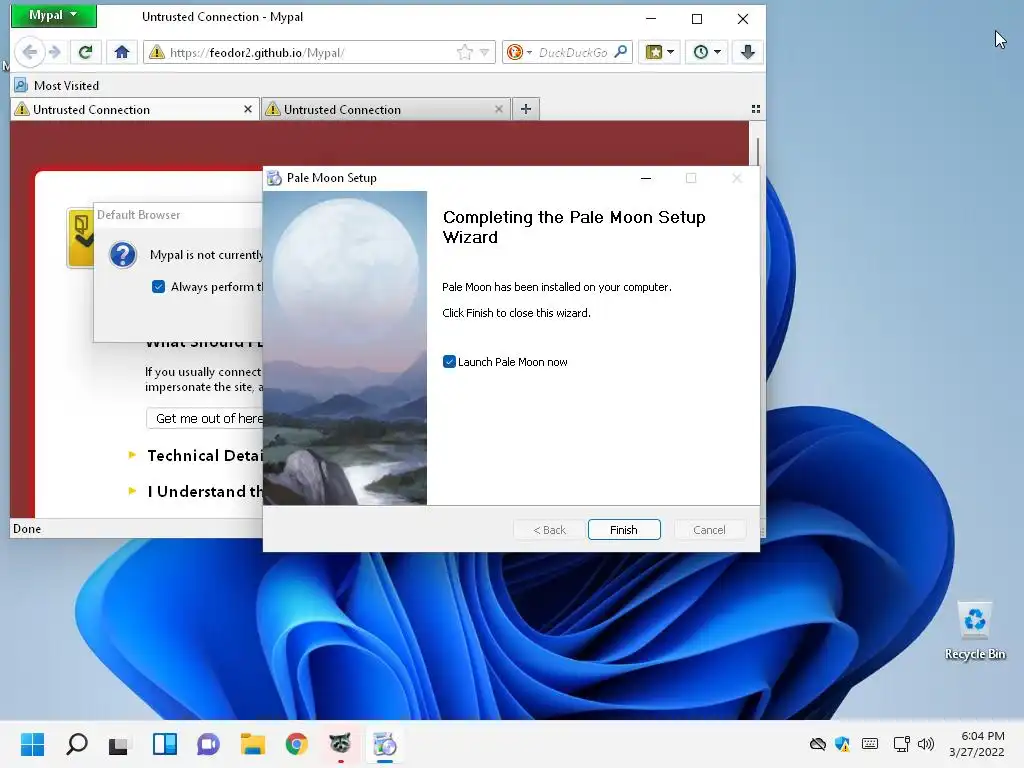1024x768 pixels.
Task: Switch to Pale Moon Setup taskbar icon
Action: coord(385,744)
